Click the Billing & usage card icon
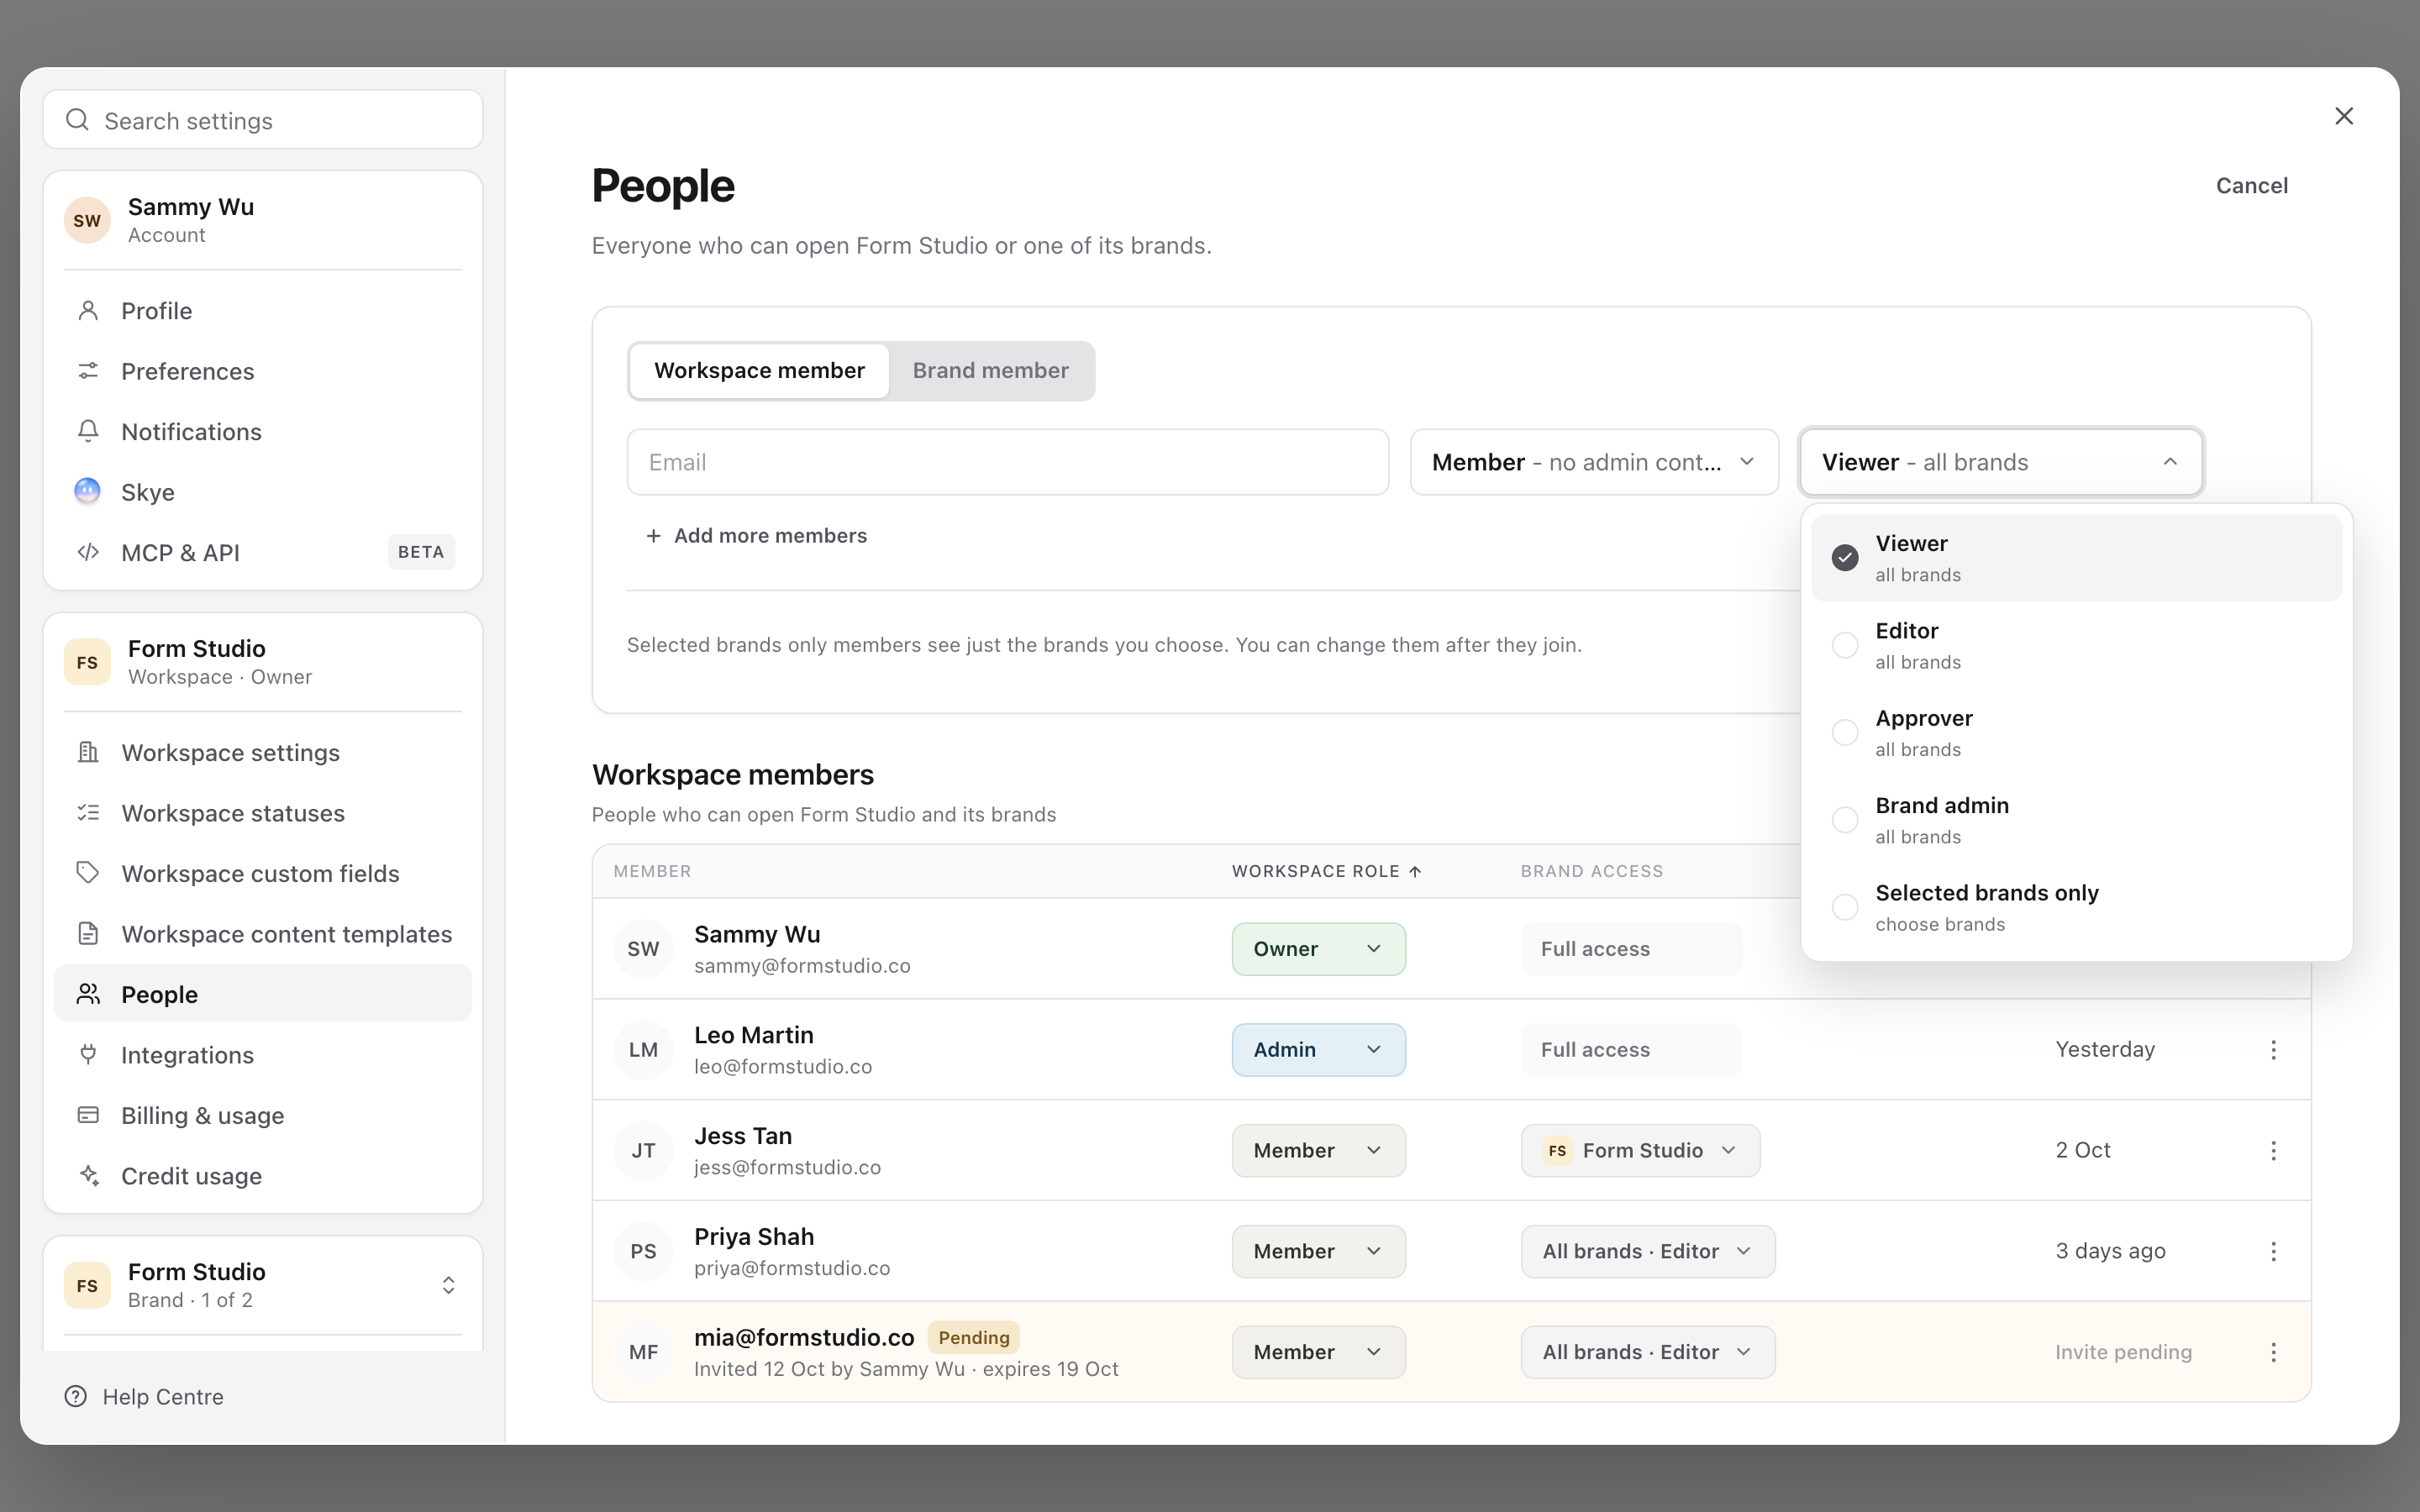This screenshot has width=2420, height=1512. [x=88, y=1115]
